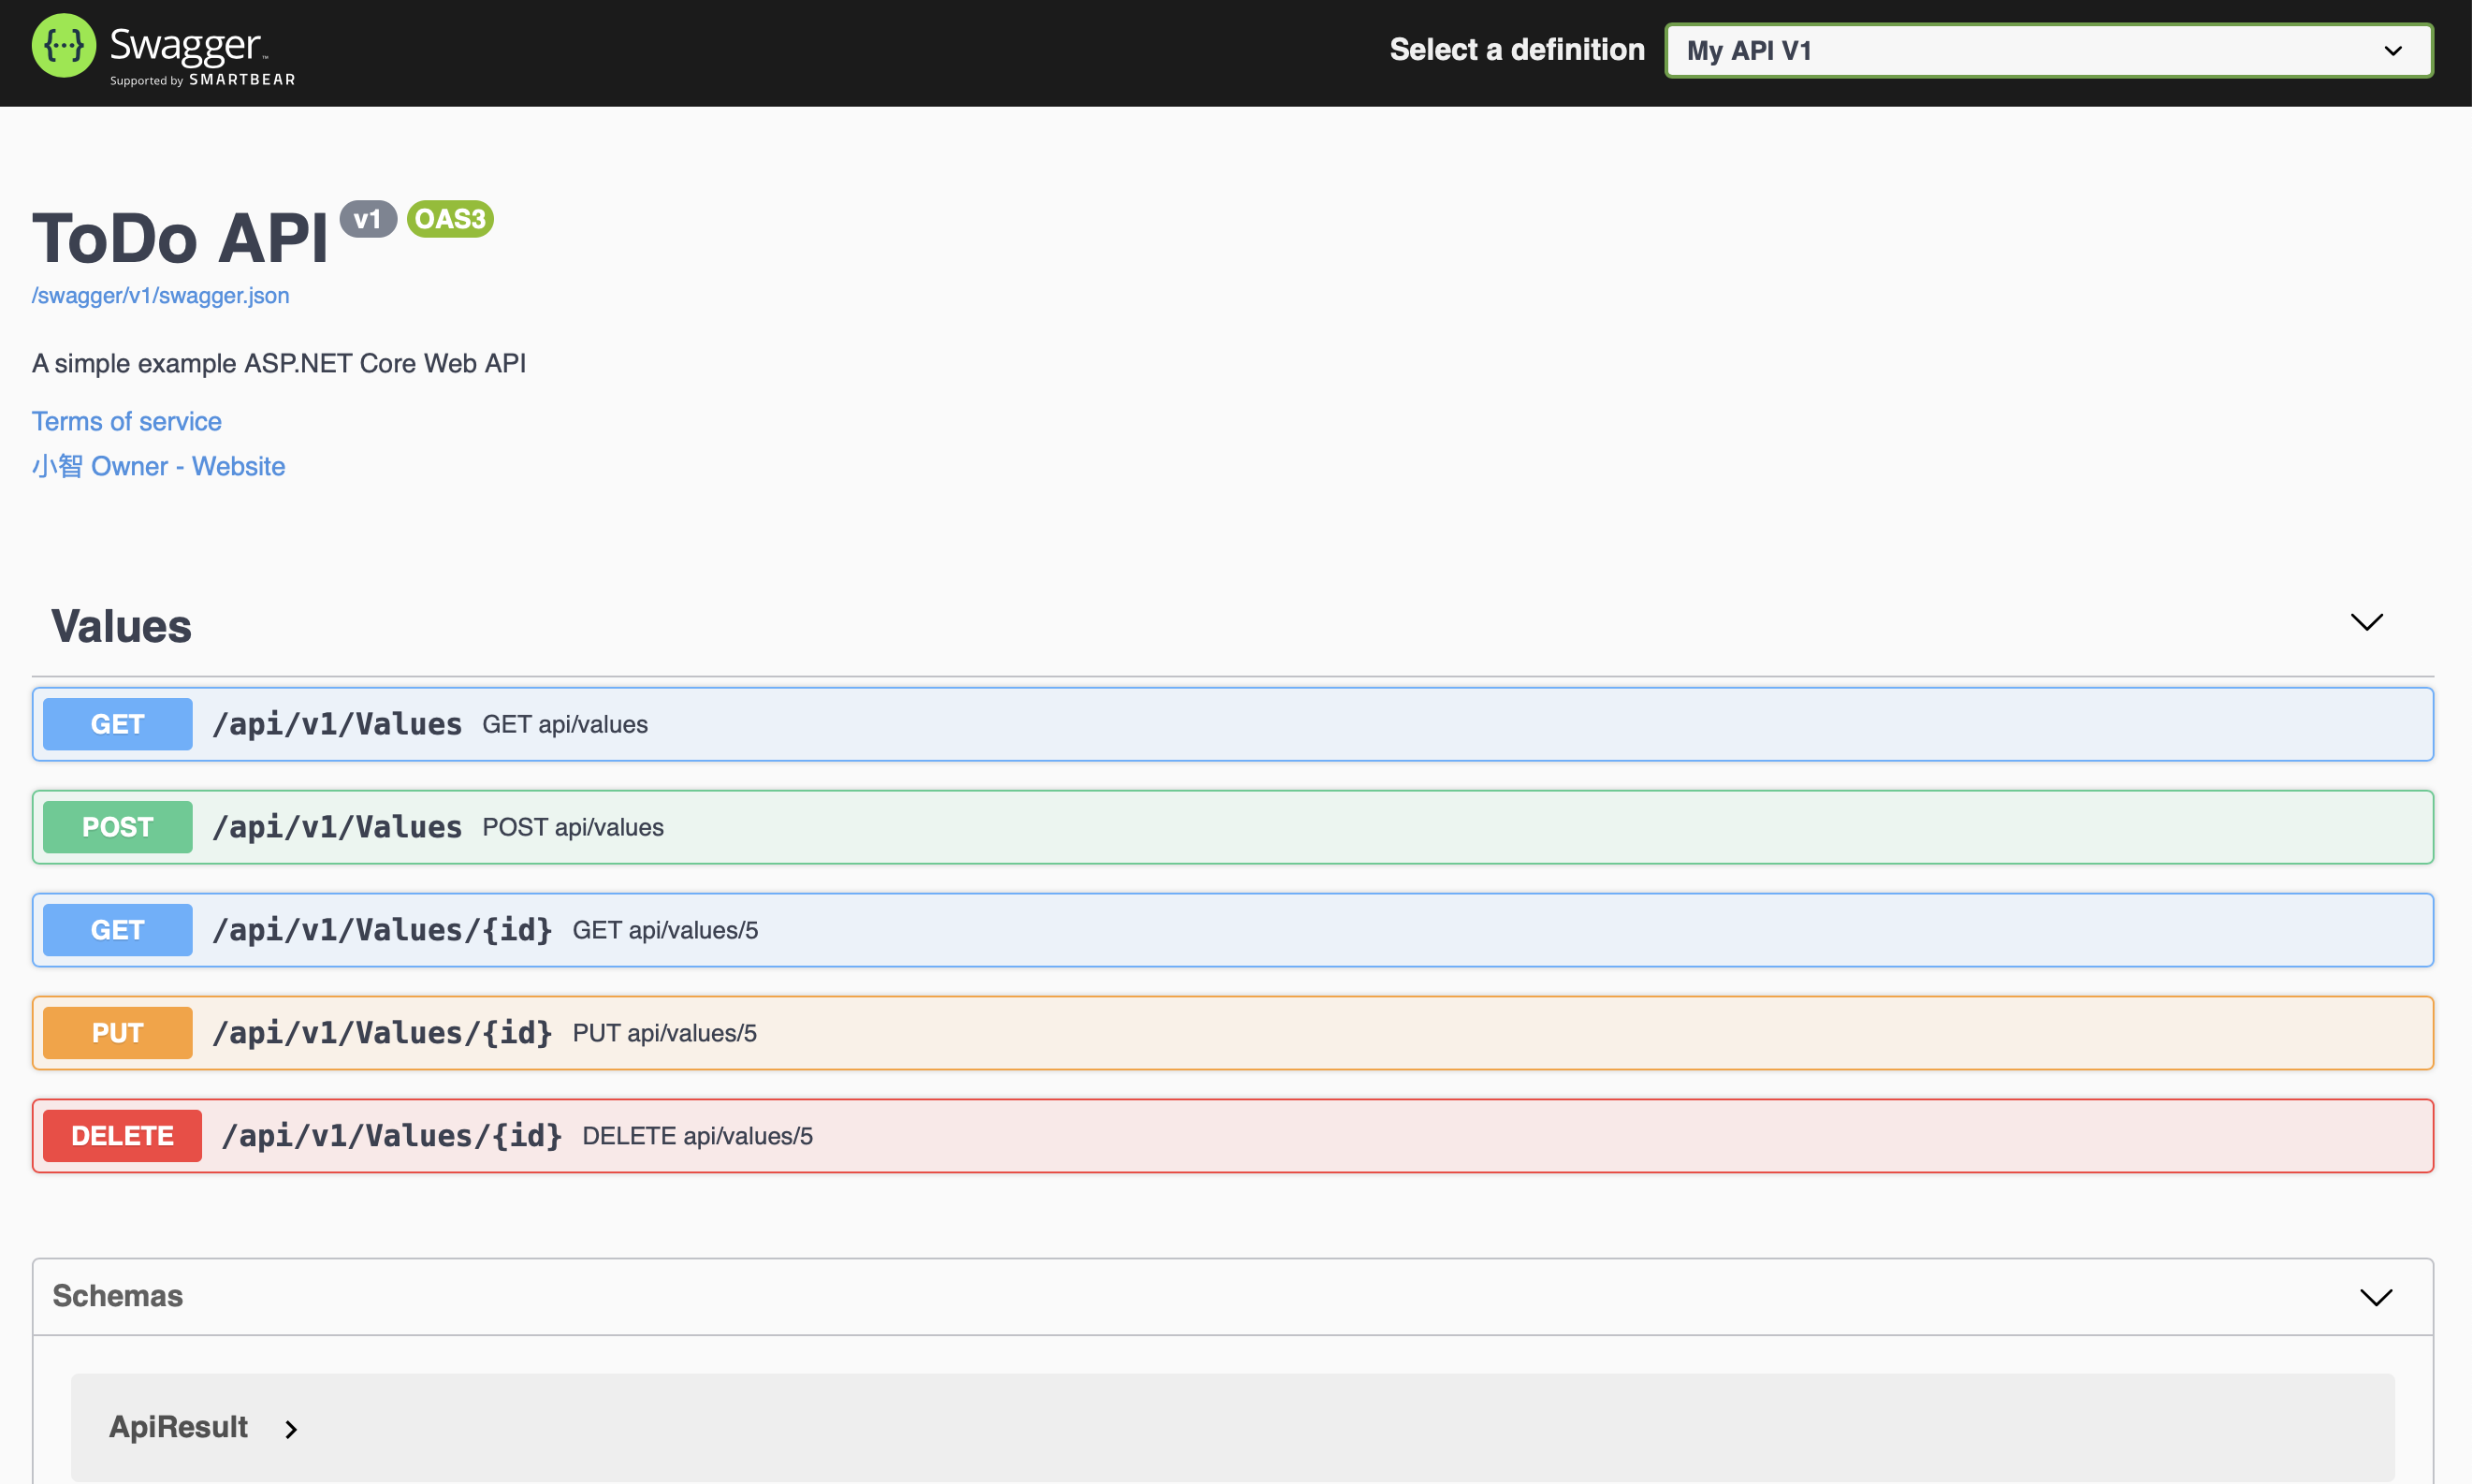Click the green POST method badge
The image size is (2472, 1484).
point(117,828)
